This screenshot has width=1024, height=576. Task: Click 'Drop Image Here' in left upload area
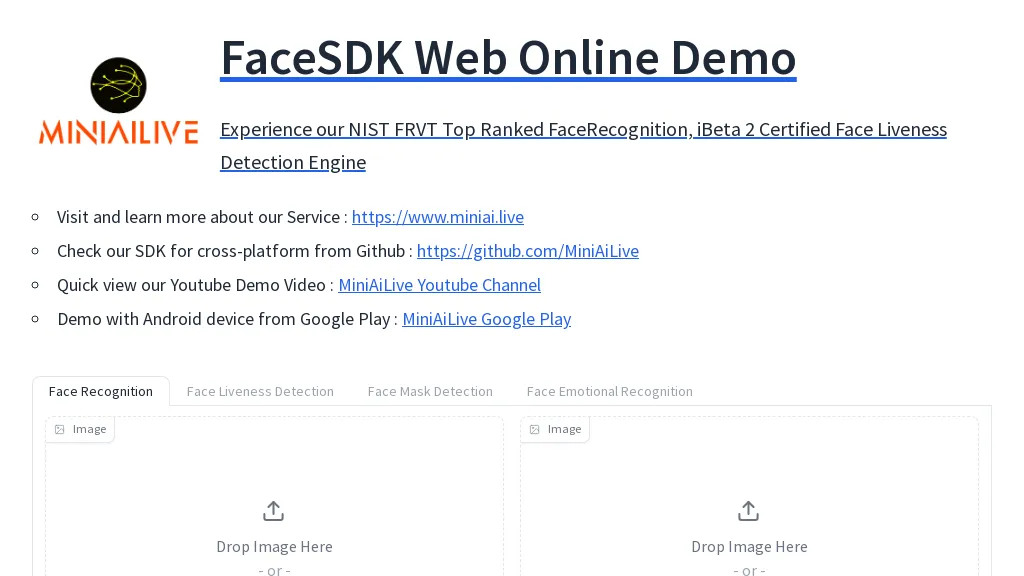tap(274, 546)
